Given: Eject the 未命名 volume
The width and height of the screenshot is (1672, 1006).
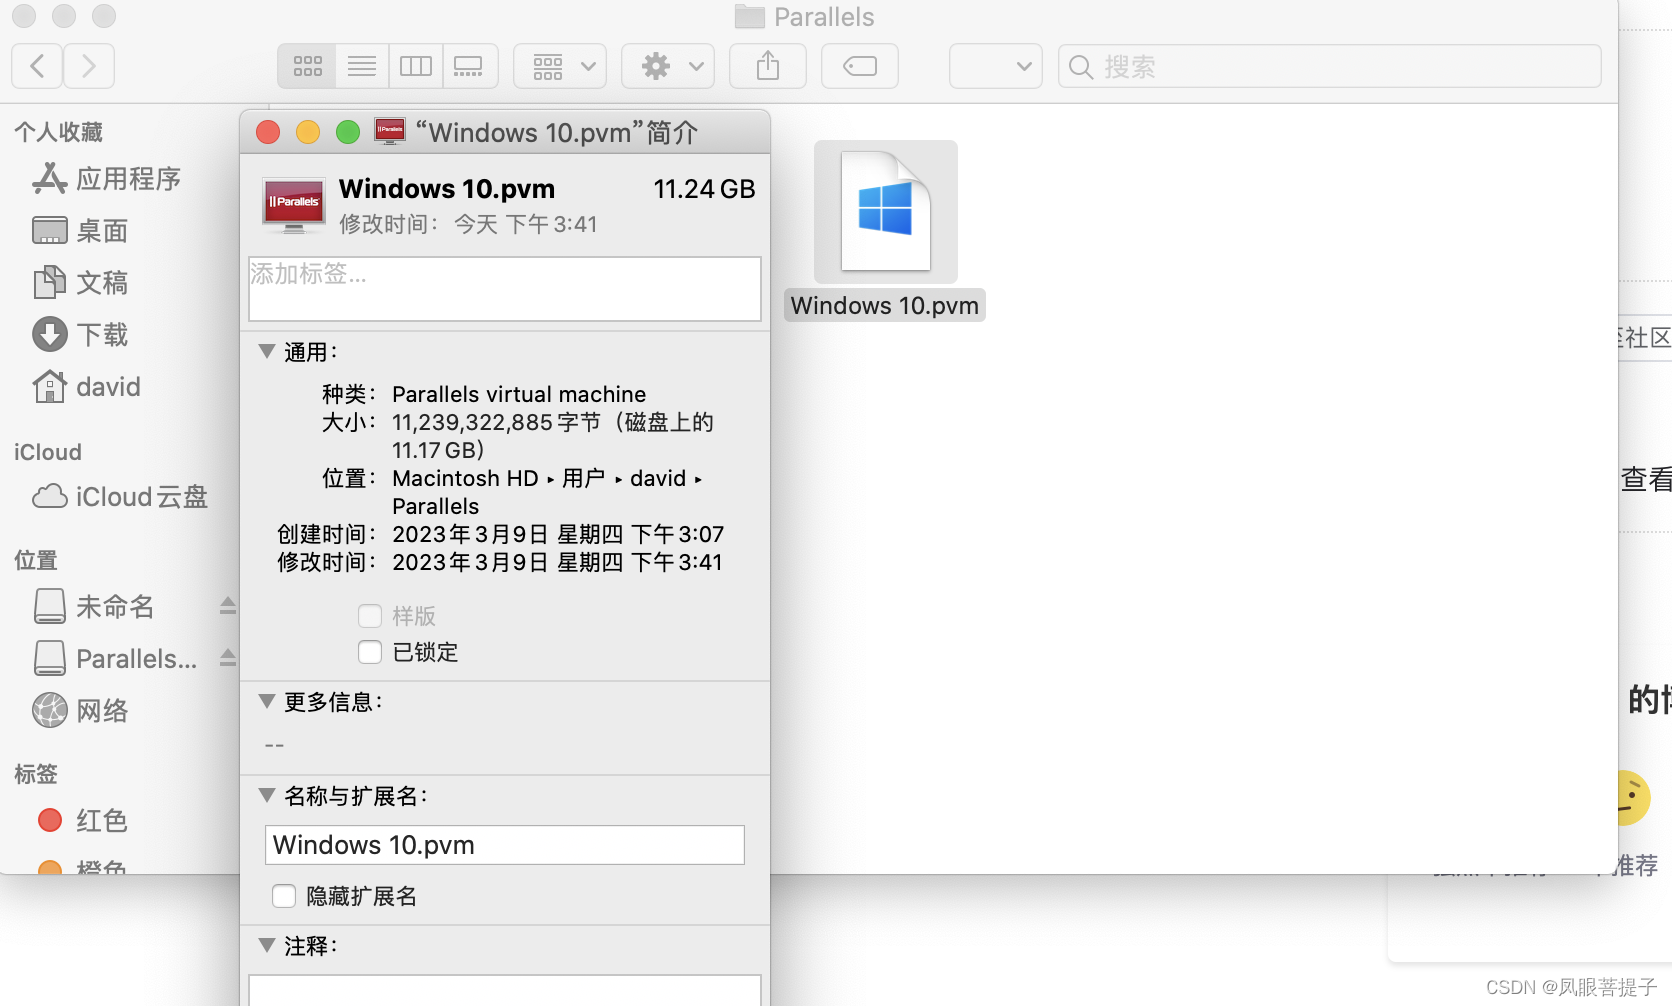Looking at the screenshot, I should pos(228,606).
